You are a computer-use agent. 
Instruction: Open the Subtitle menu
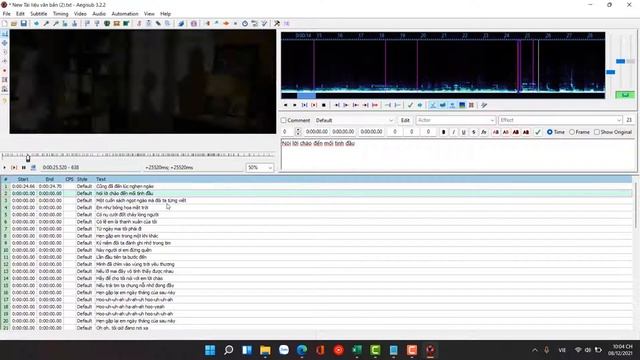coord(39,14)
